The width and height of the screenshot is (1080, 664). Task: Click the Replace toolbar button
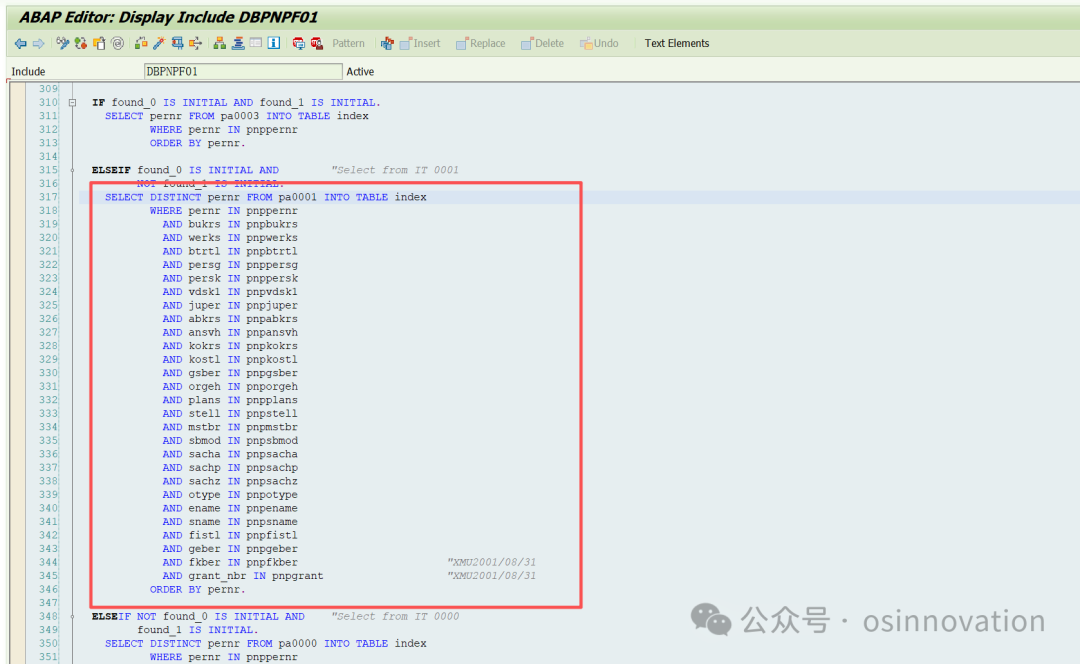point(481,43)
